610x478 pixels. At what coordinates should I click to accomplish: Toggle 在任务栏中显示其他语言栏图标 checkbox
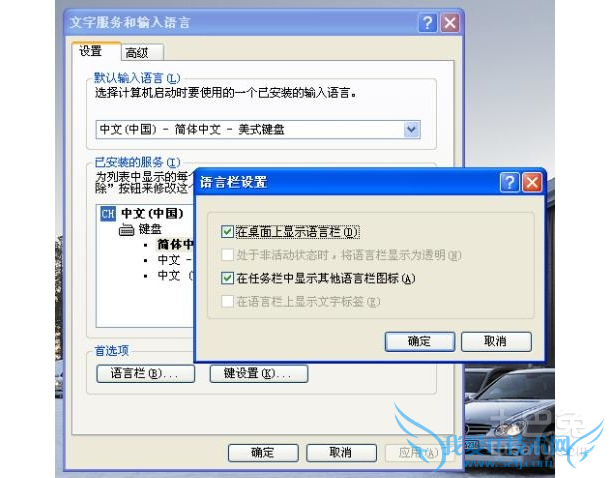tap(227, 278)
